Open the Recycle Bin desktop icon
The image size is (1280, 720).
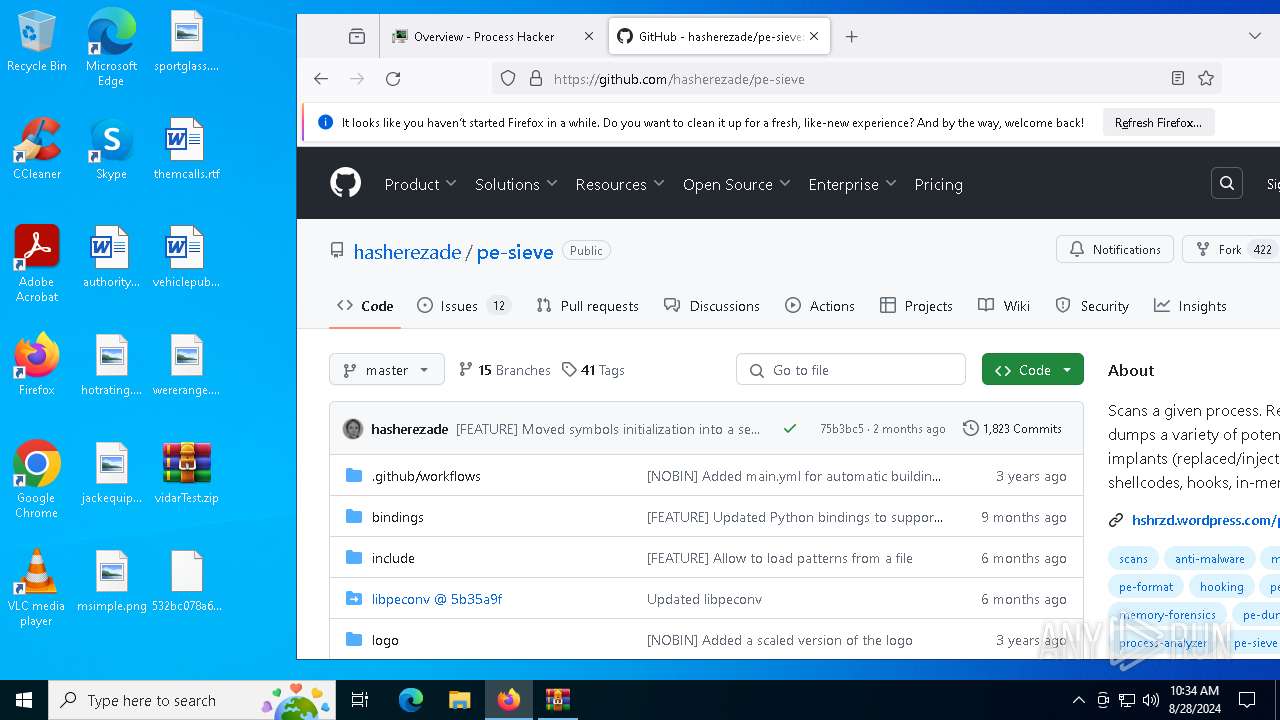click(37, 42)
